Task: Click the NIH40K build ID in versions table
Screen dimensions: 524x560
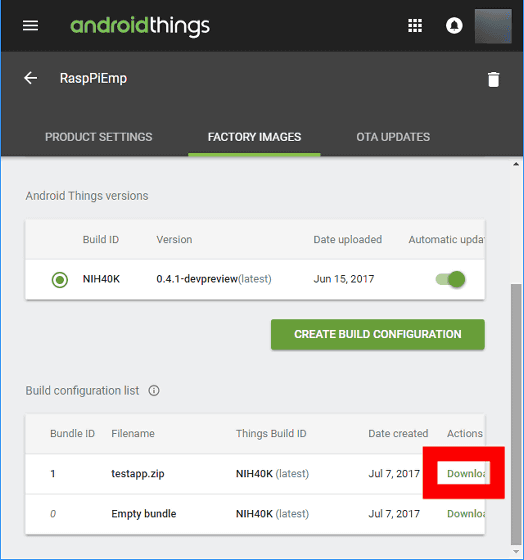Action: point(101,279)
